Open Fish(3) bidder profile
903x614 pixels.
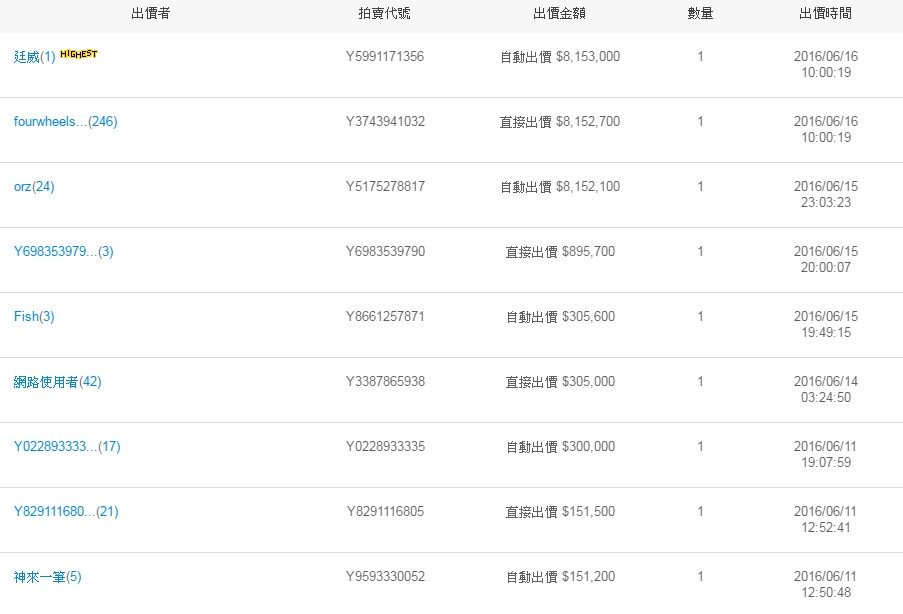click(x=34, y=317)
